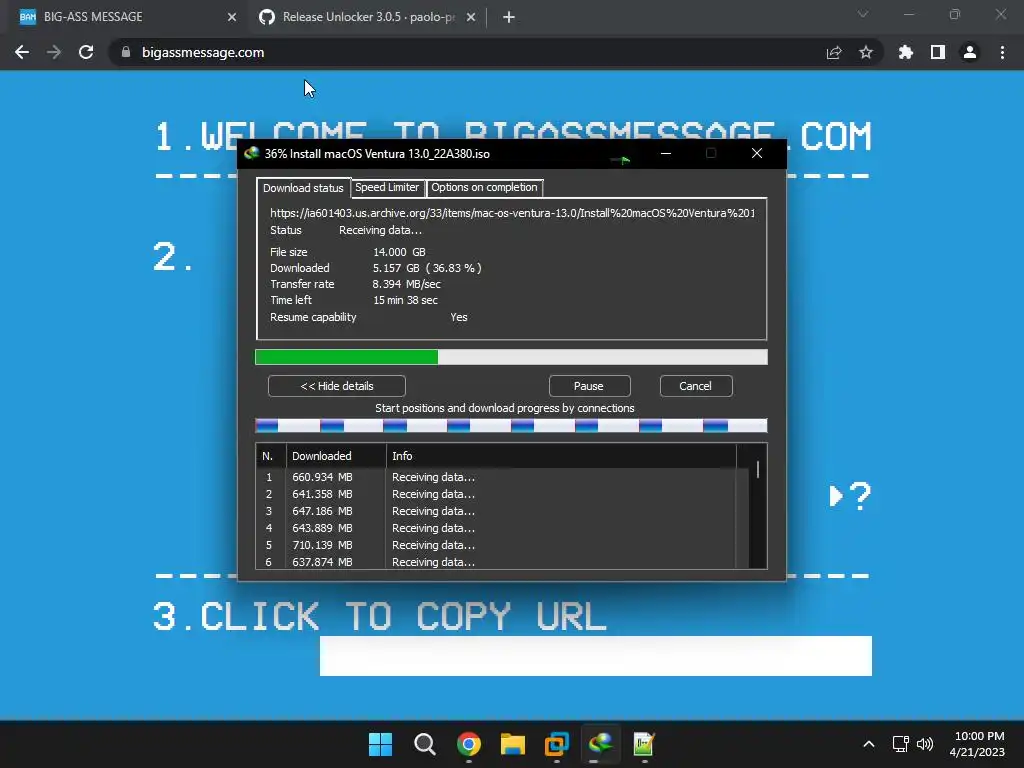
Task: Open Chrome profile avatar
Action: point(970,52)
